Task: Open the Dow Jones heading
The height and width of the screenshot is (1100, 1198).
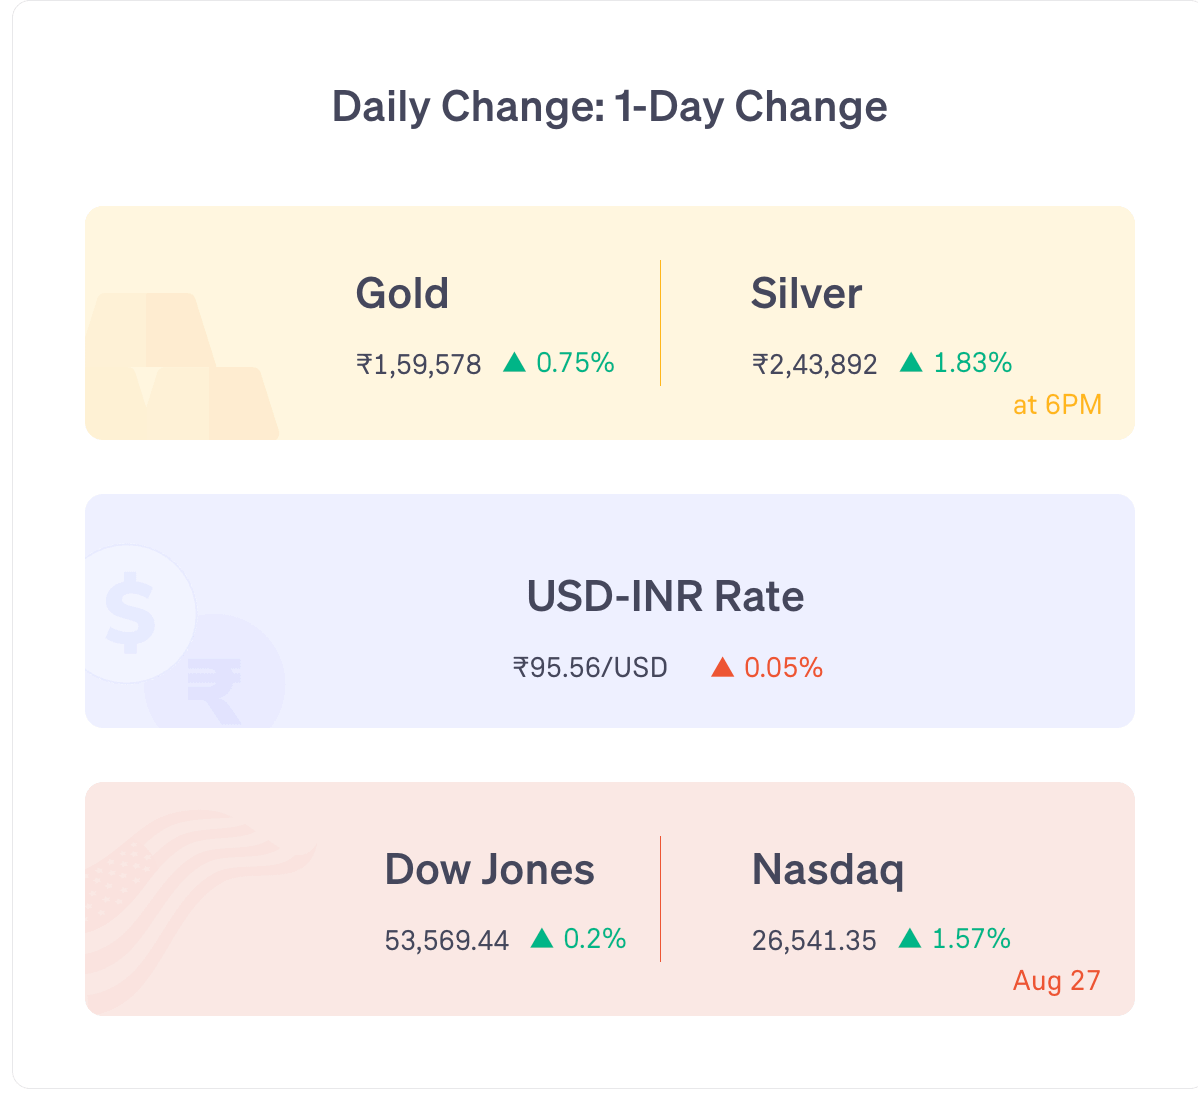Action: pos(489,869)
